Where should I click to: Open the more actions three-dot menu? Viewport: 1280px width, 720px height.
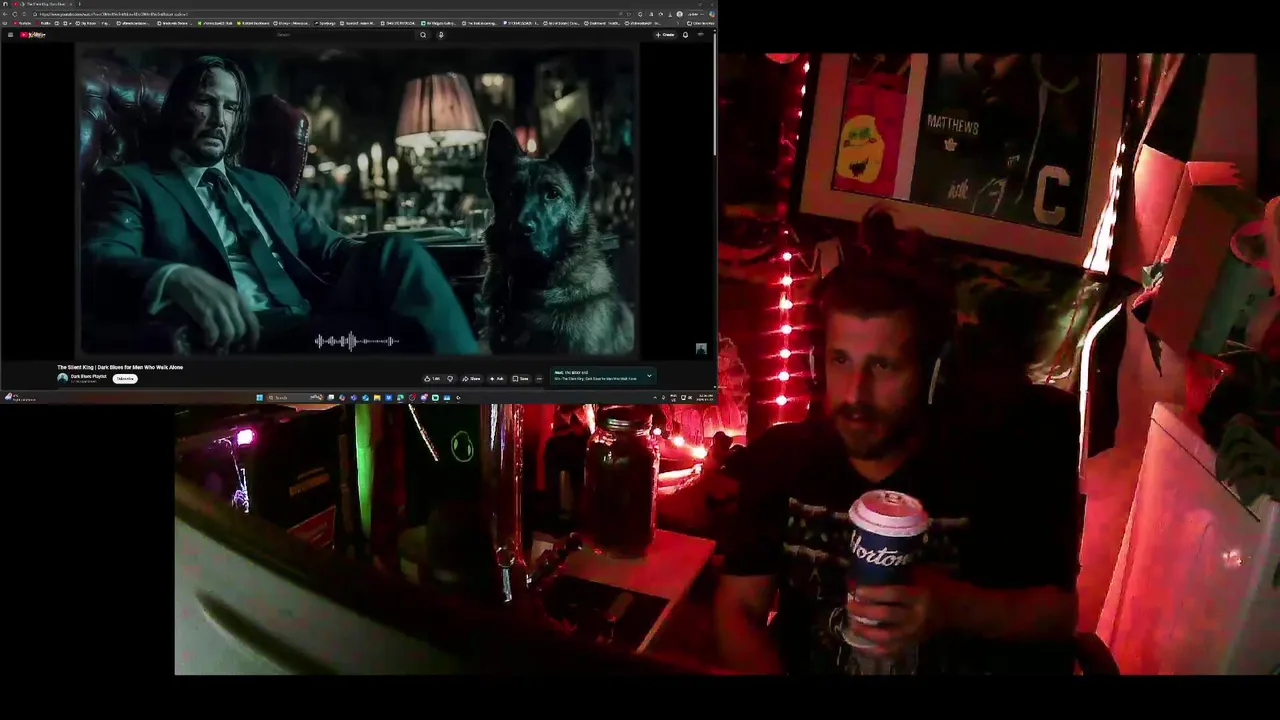click(x=539, y=379)
